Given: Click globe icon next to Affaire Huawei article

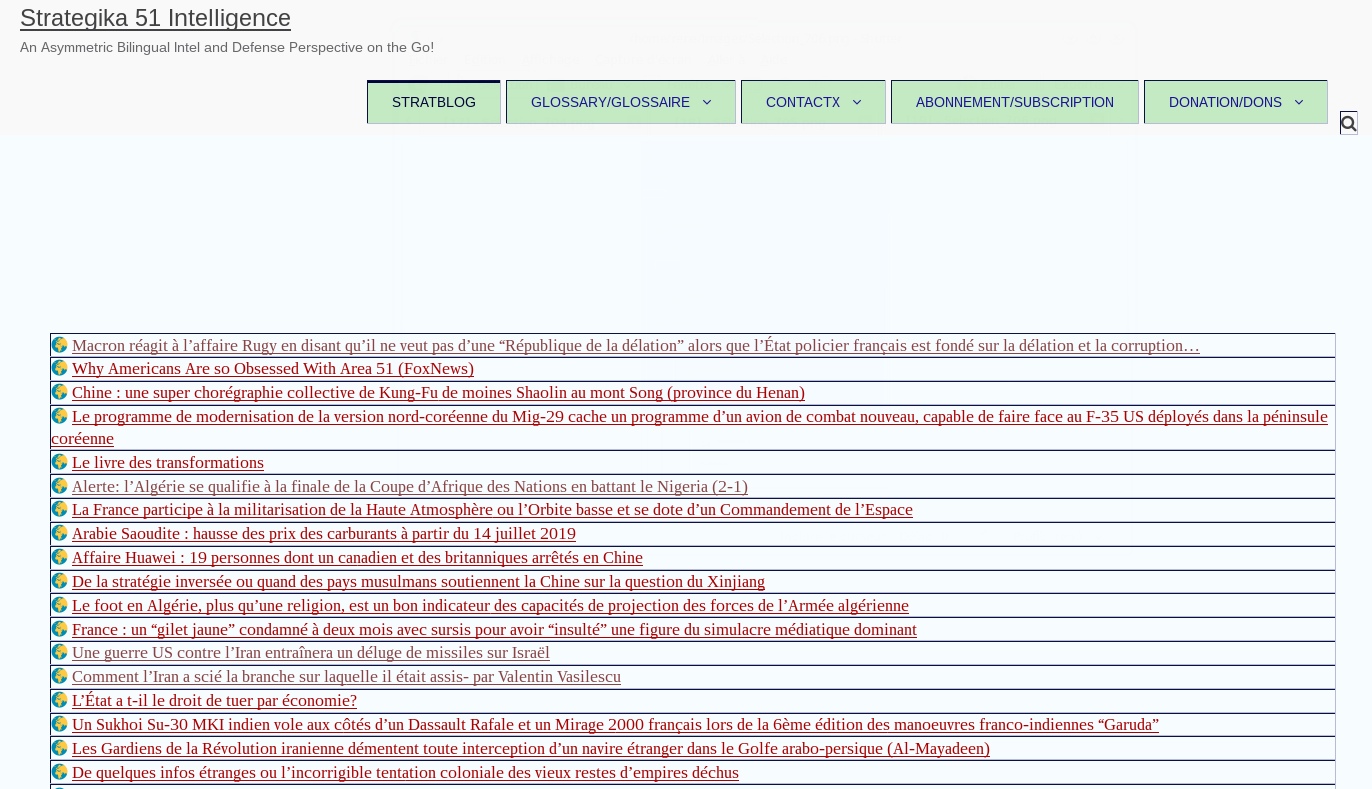Looking at the screenshot, I should click(x=60, y=557).
